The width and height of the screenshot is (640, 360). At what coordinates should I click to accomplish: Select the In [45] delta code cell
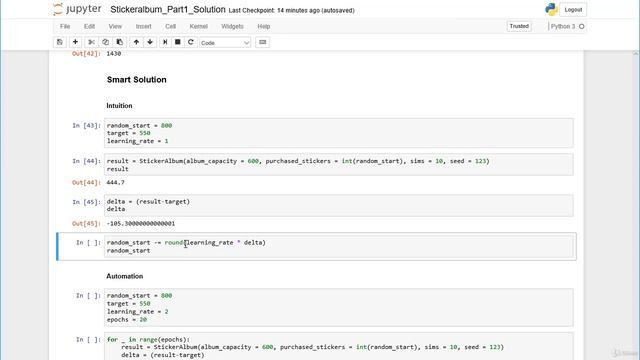(x=338, y=205)
